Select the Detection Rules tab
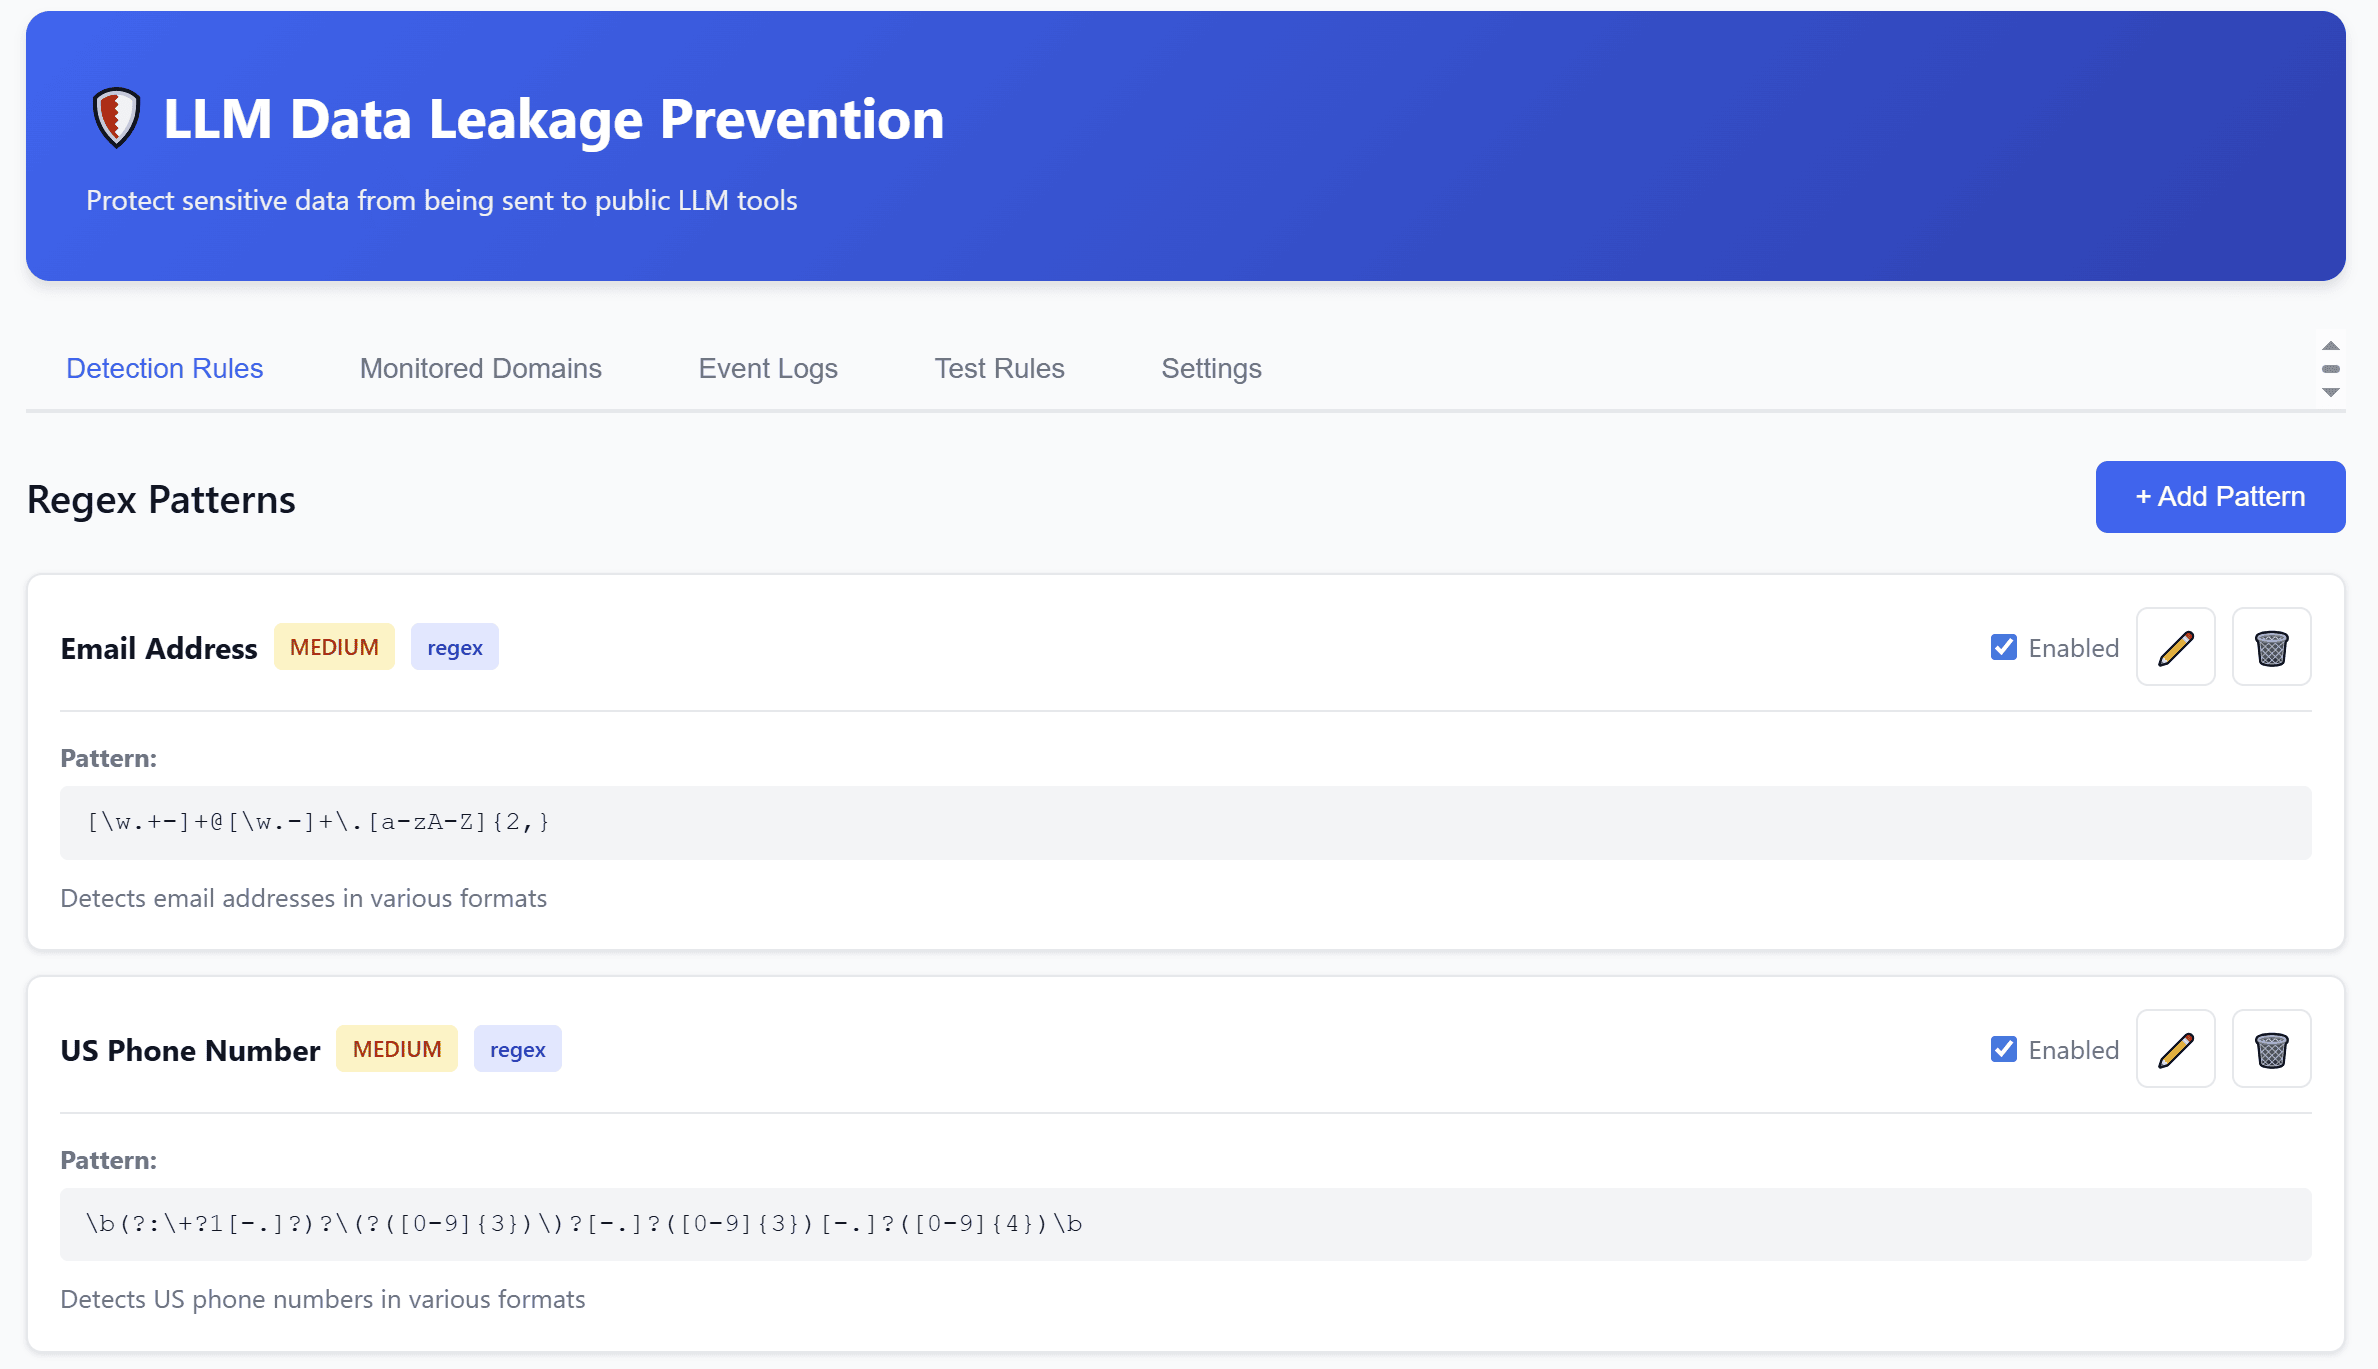 click(x=164, y=368)
